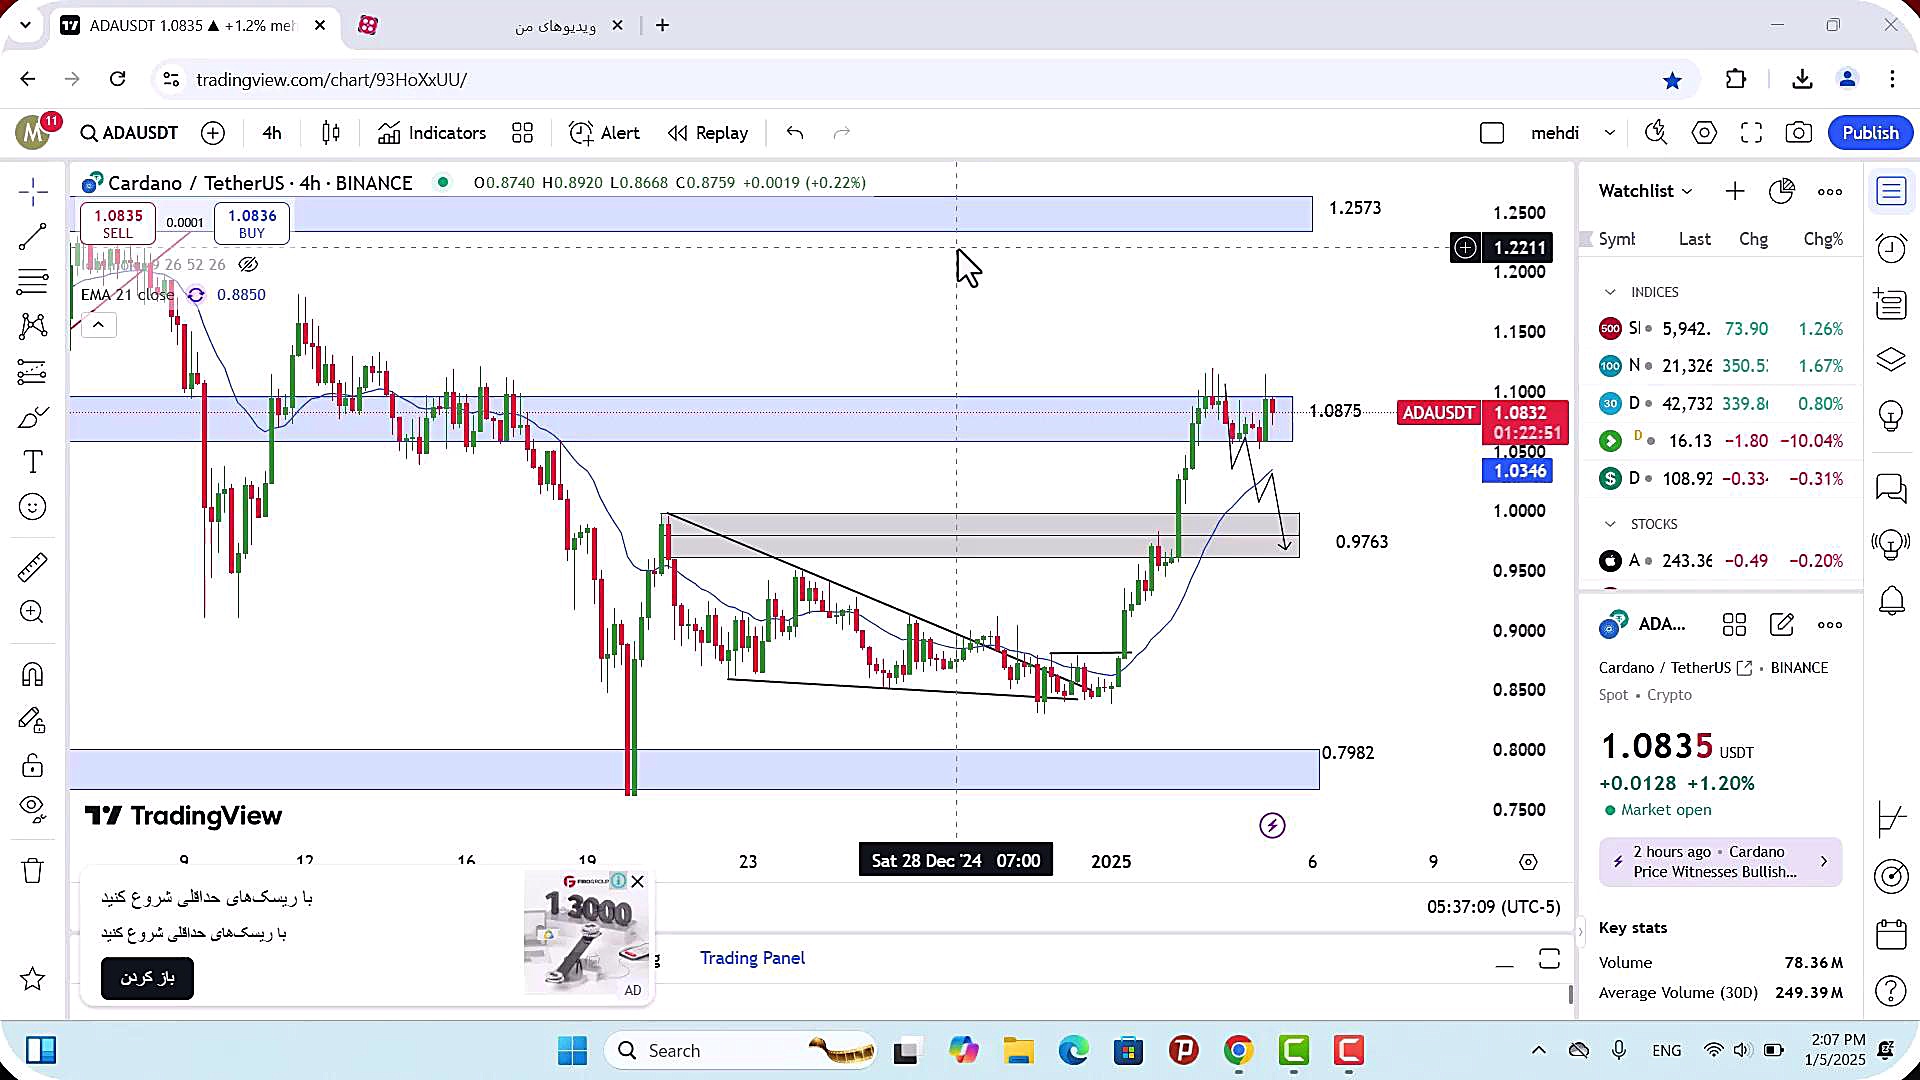Click the Publish button
This screenshot has height=1080, width=1920.
(1870, 133)
